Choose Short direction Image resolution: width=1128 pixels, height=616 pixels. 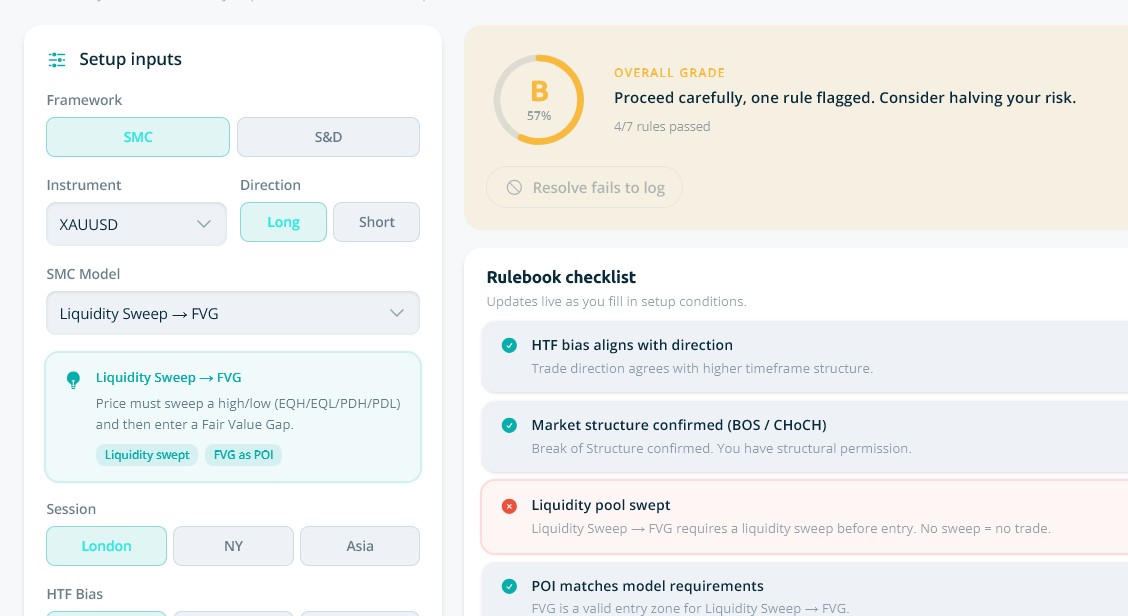tap(376, 222)
